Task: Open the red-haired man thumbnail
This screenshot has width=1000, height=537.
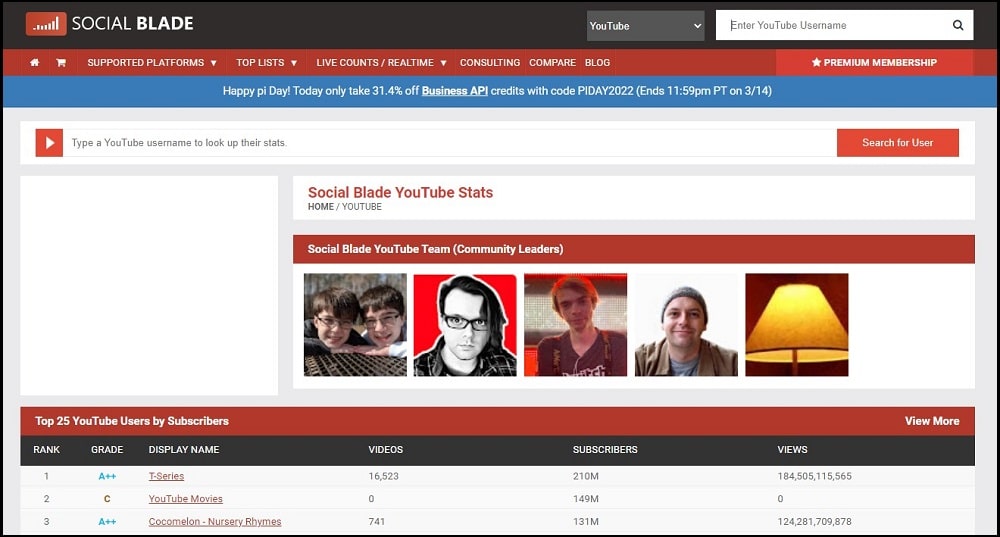Action: [575, 325]
